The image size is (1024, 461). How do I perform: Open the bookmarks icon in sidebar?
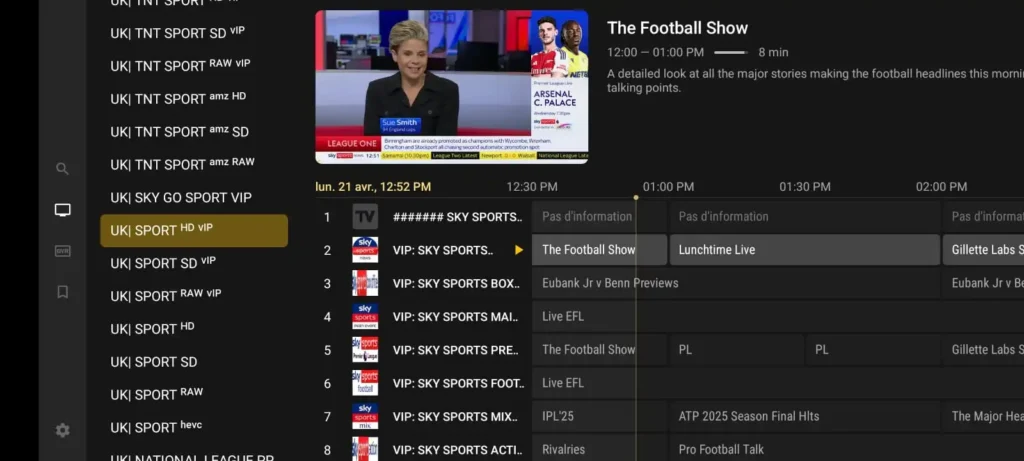pyautogui.click(x=63, y=292)
